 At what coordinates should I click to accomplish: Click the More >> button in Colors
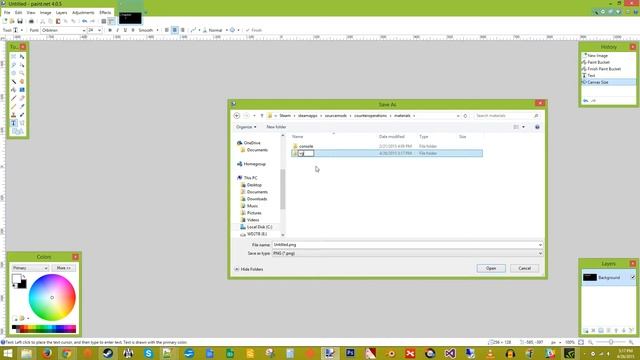[x=64, y=268]
